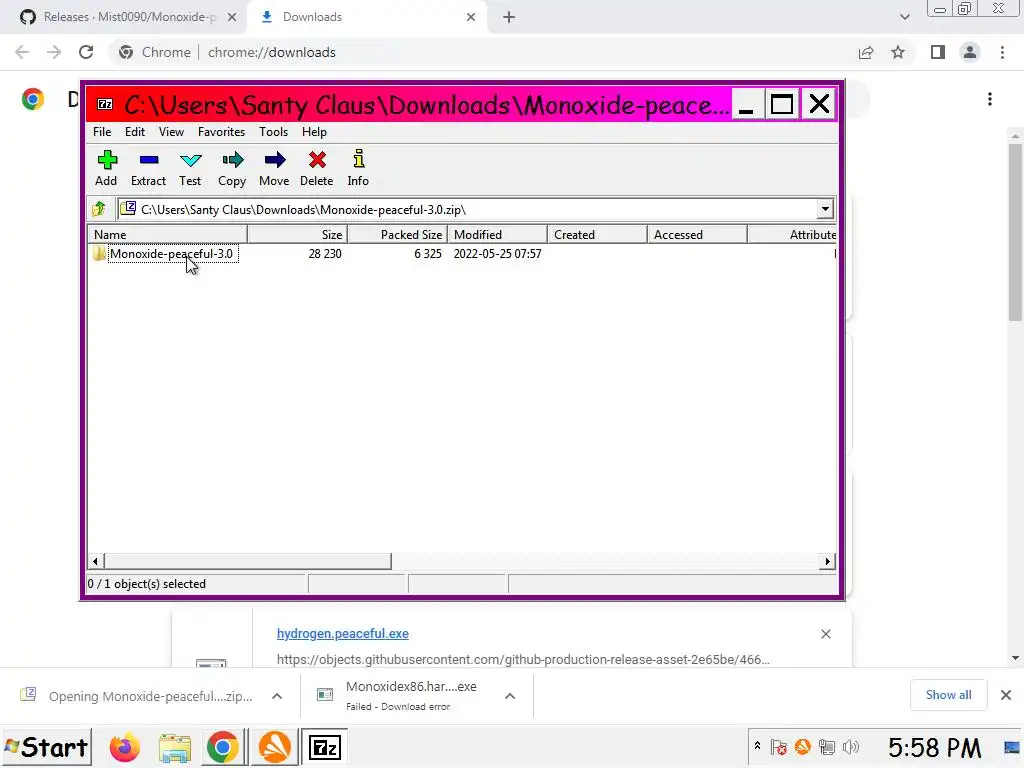
Task: Click the Chrome page vertical scrollbar thumb
Action: pyautogui.click(x=1015, y=232)
